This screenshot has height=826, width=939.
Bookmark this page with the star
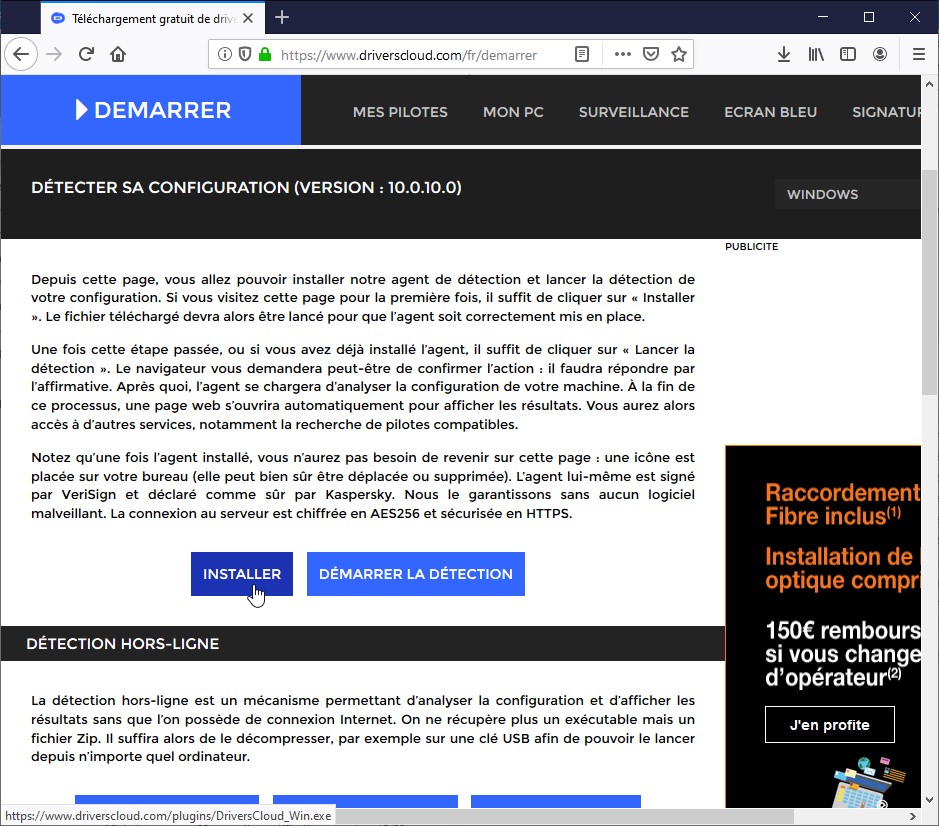(x=678, y=55)
